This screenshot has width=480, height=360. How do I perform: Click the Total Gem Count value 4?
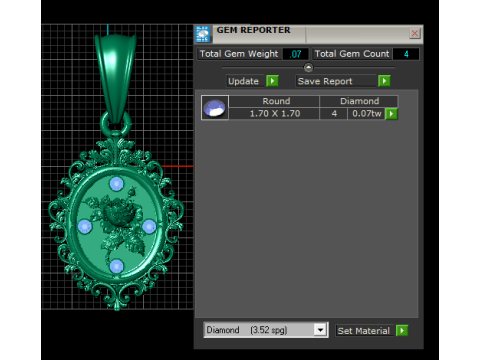tap(406, 54)
